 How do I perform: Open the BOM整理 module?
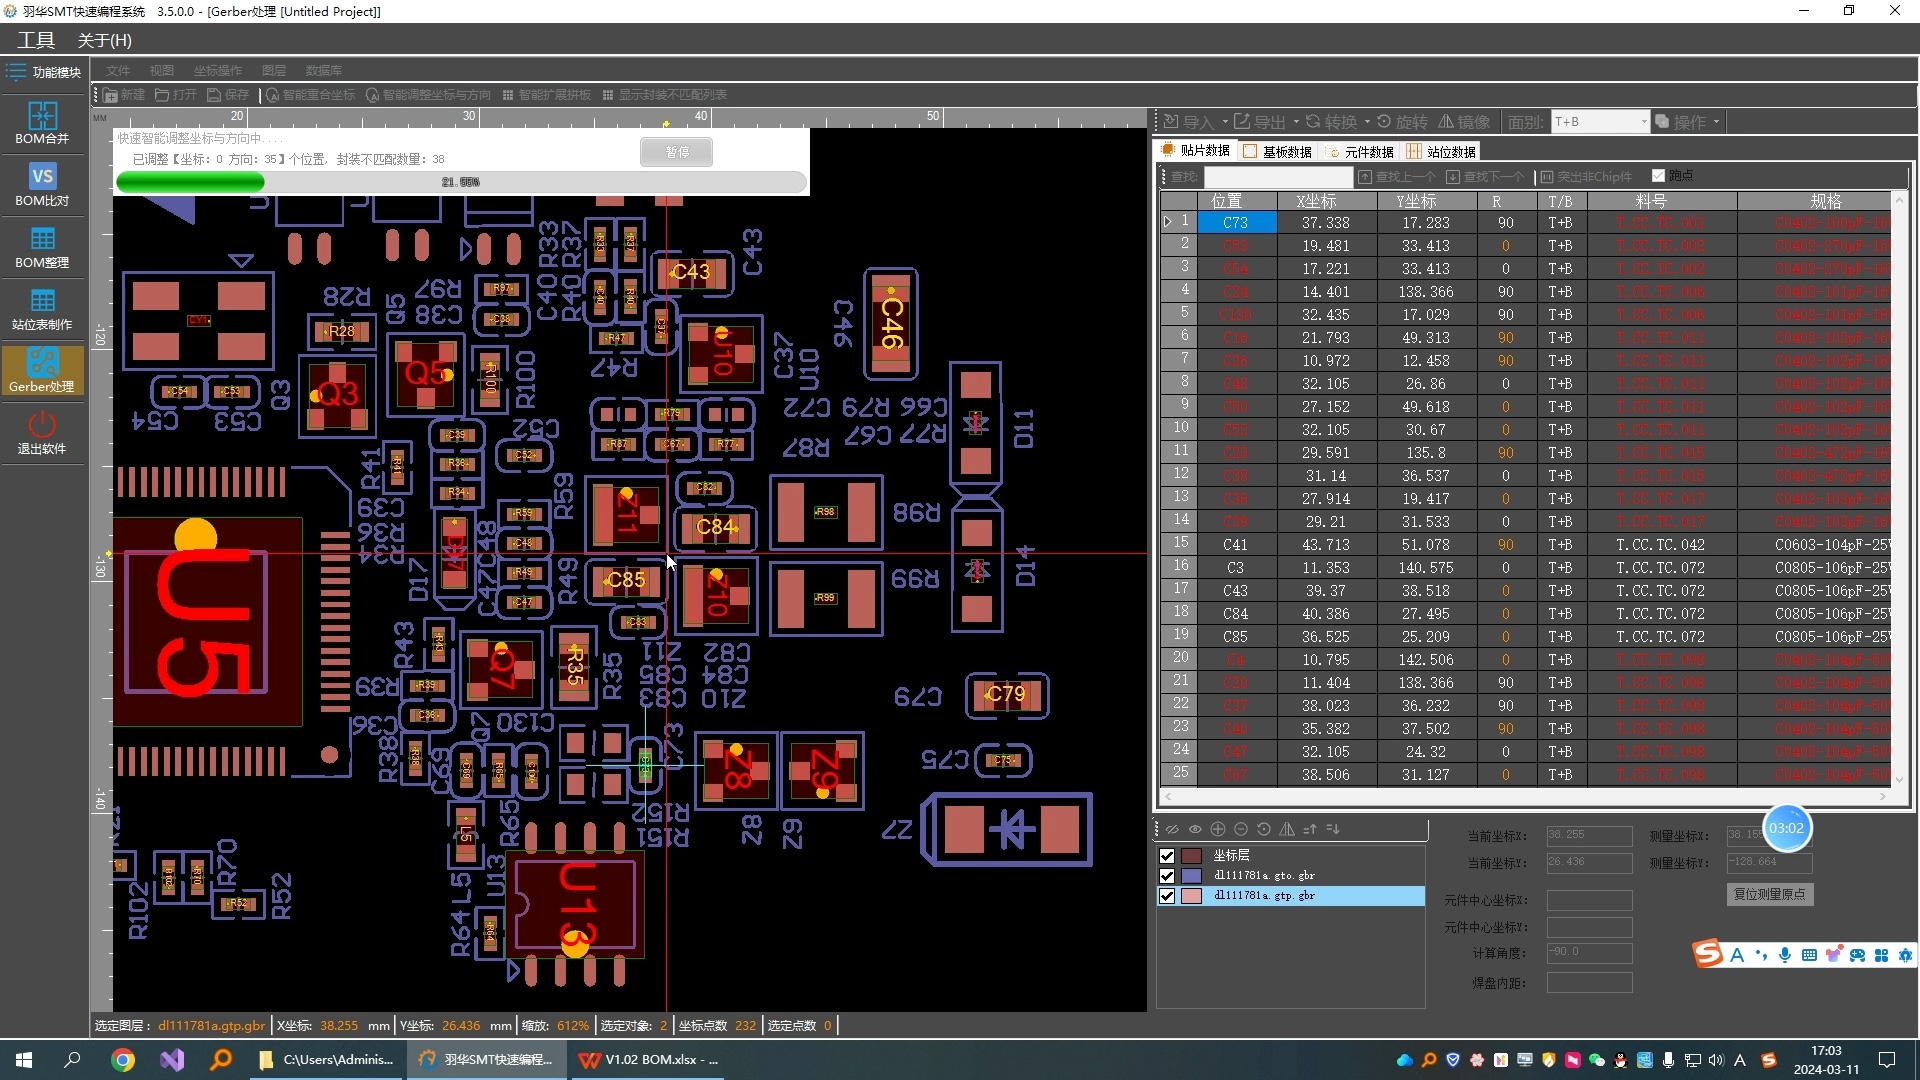coord(42,247)
